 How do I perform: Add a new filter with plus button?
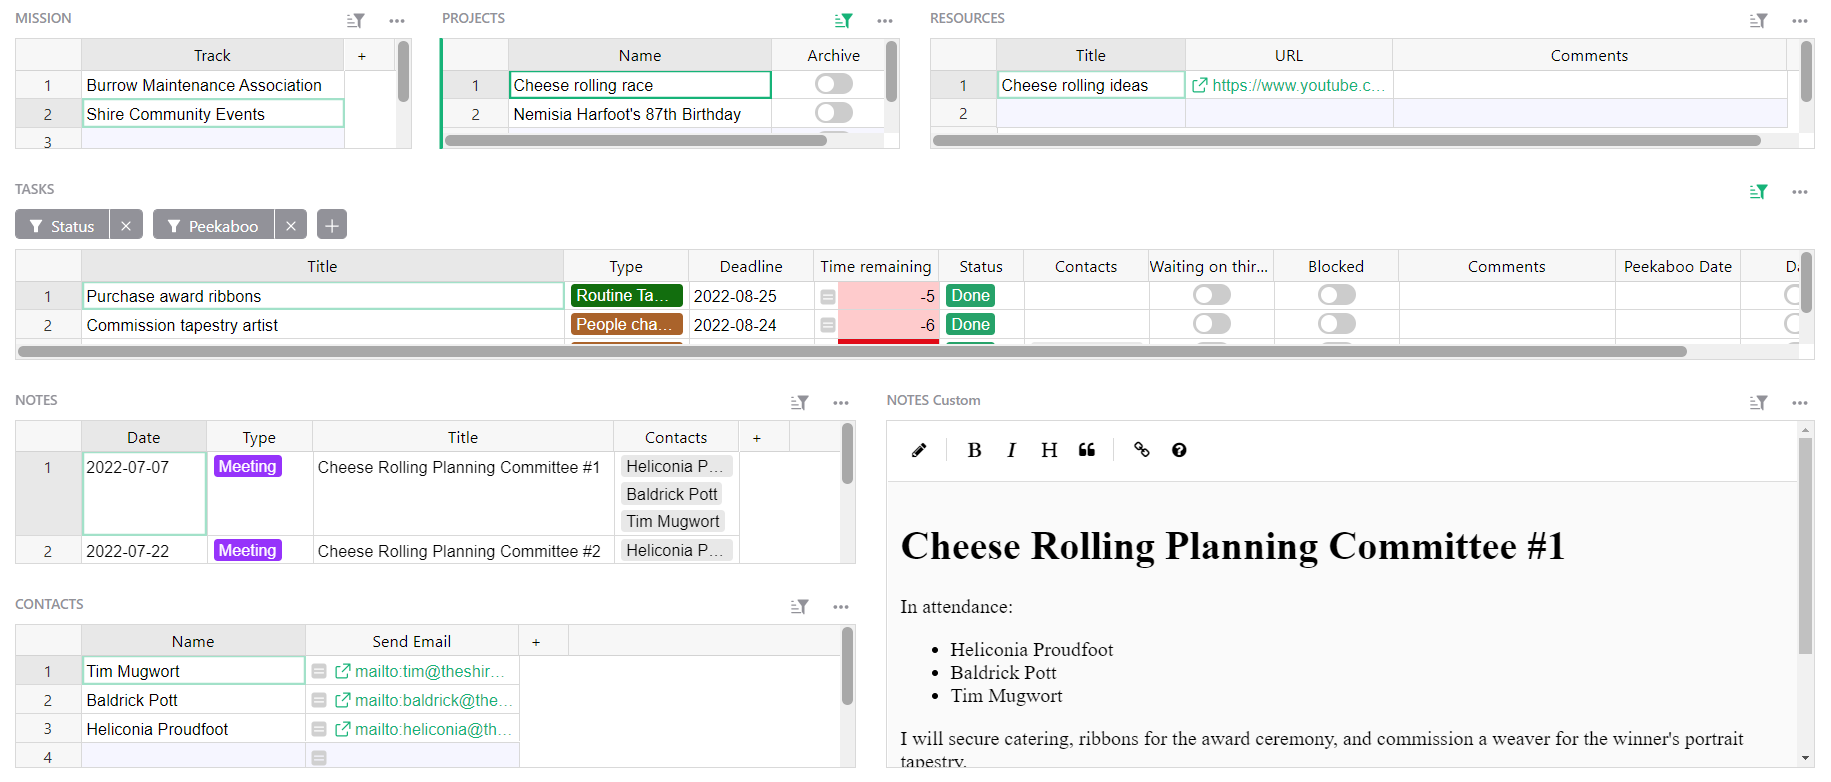click(x=332, y=226)
